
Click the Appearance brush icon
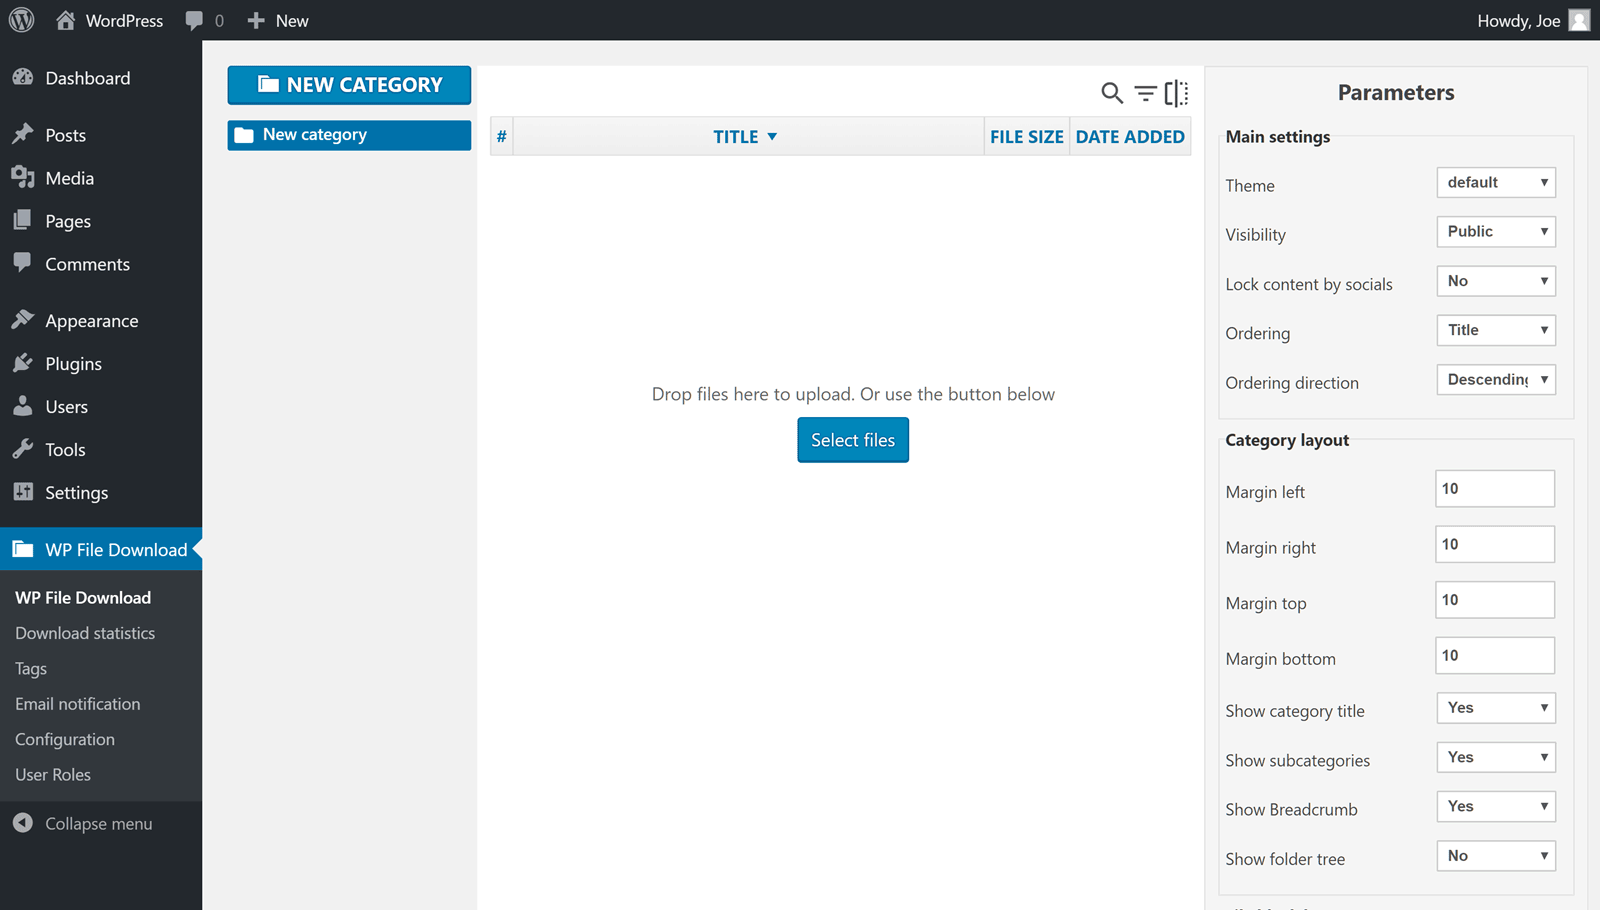coord(23,320)
